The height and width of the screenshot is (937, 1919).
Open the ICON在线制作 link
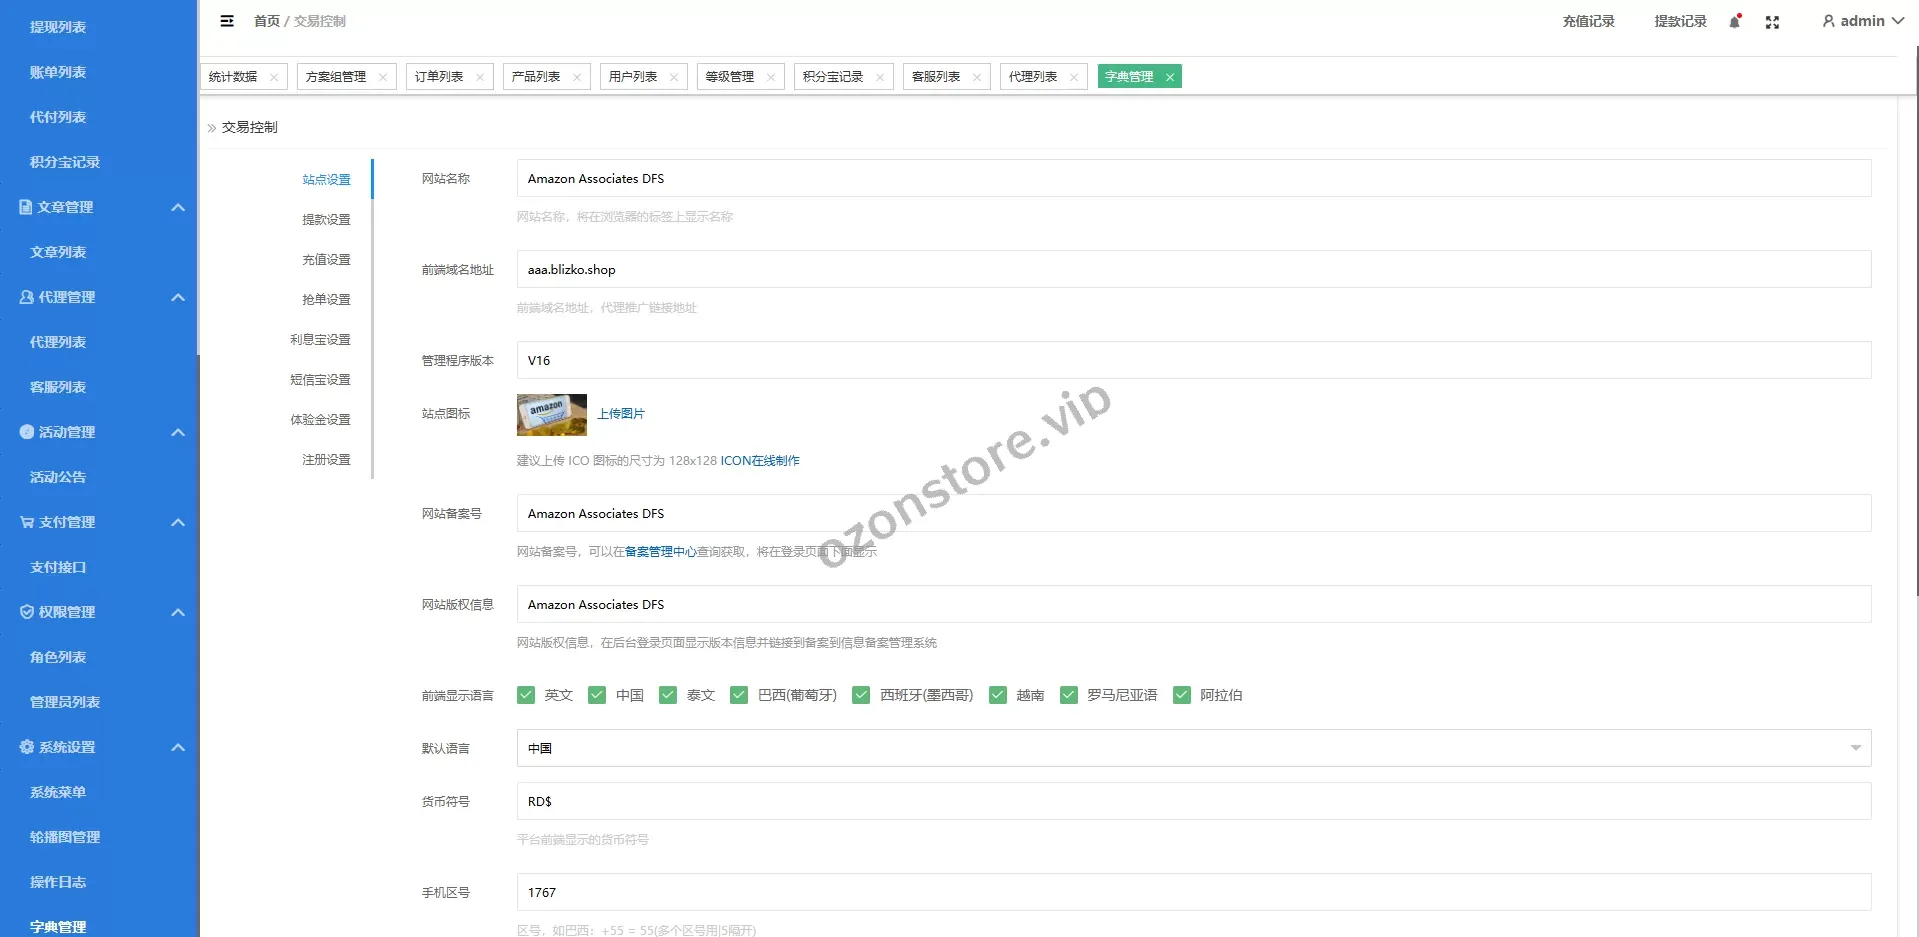pos(760,461)
